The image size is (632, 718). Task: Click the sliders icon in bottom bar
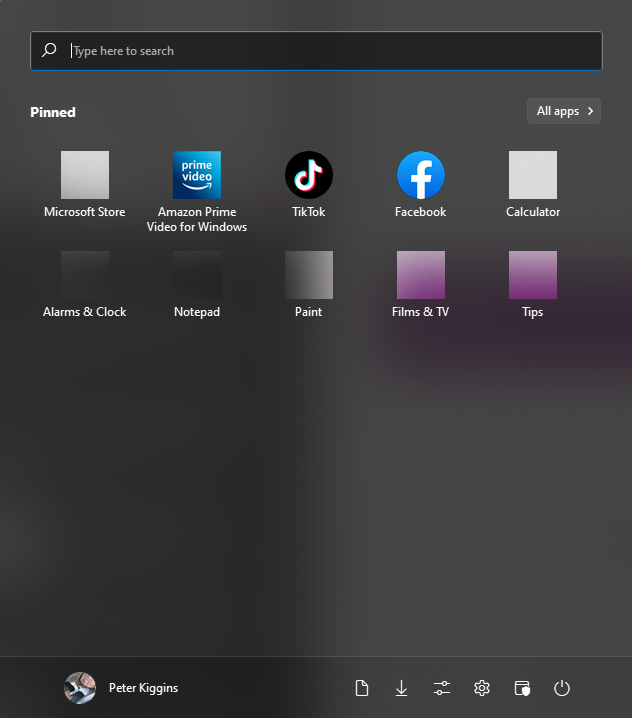point(442,688)
